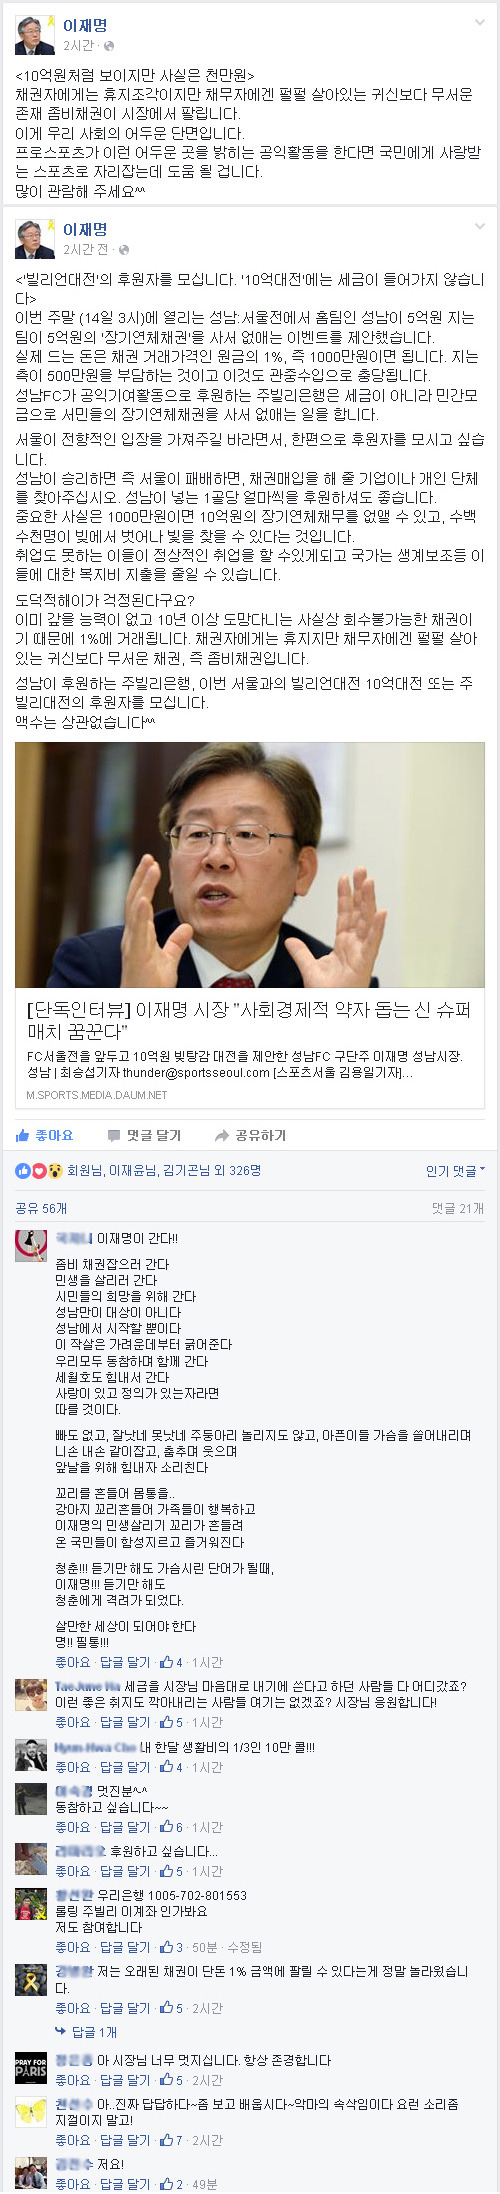This screenshot has width=500, height=2194.
Task: Click the 공유하기 share arrow icon
Action: tap(222, 1135)
